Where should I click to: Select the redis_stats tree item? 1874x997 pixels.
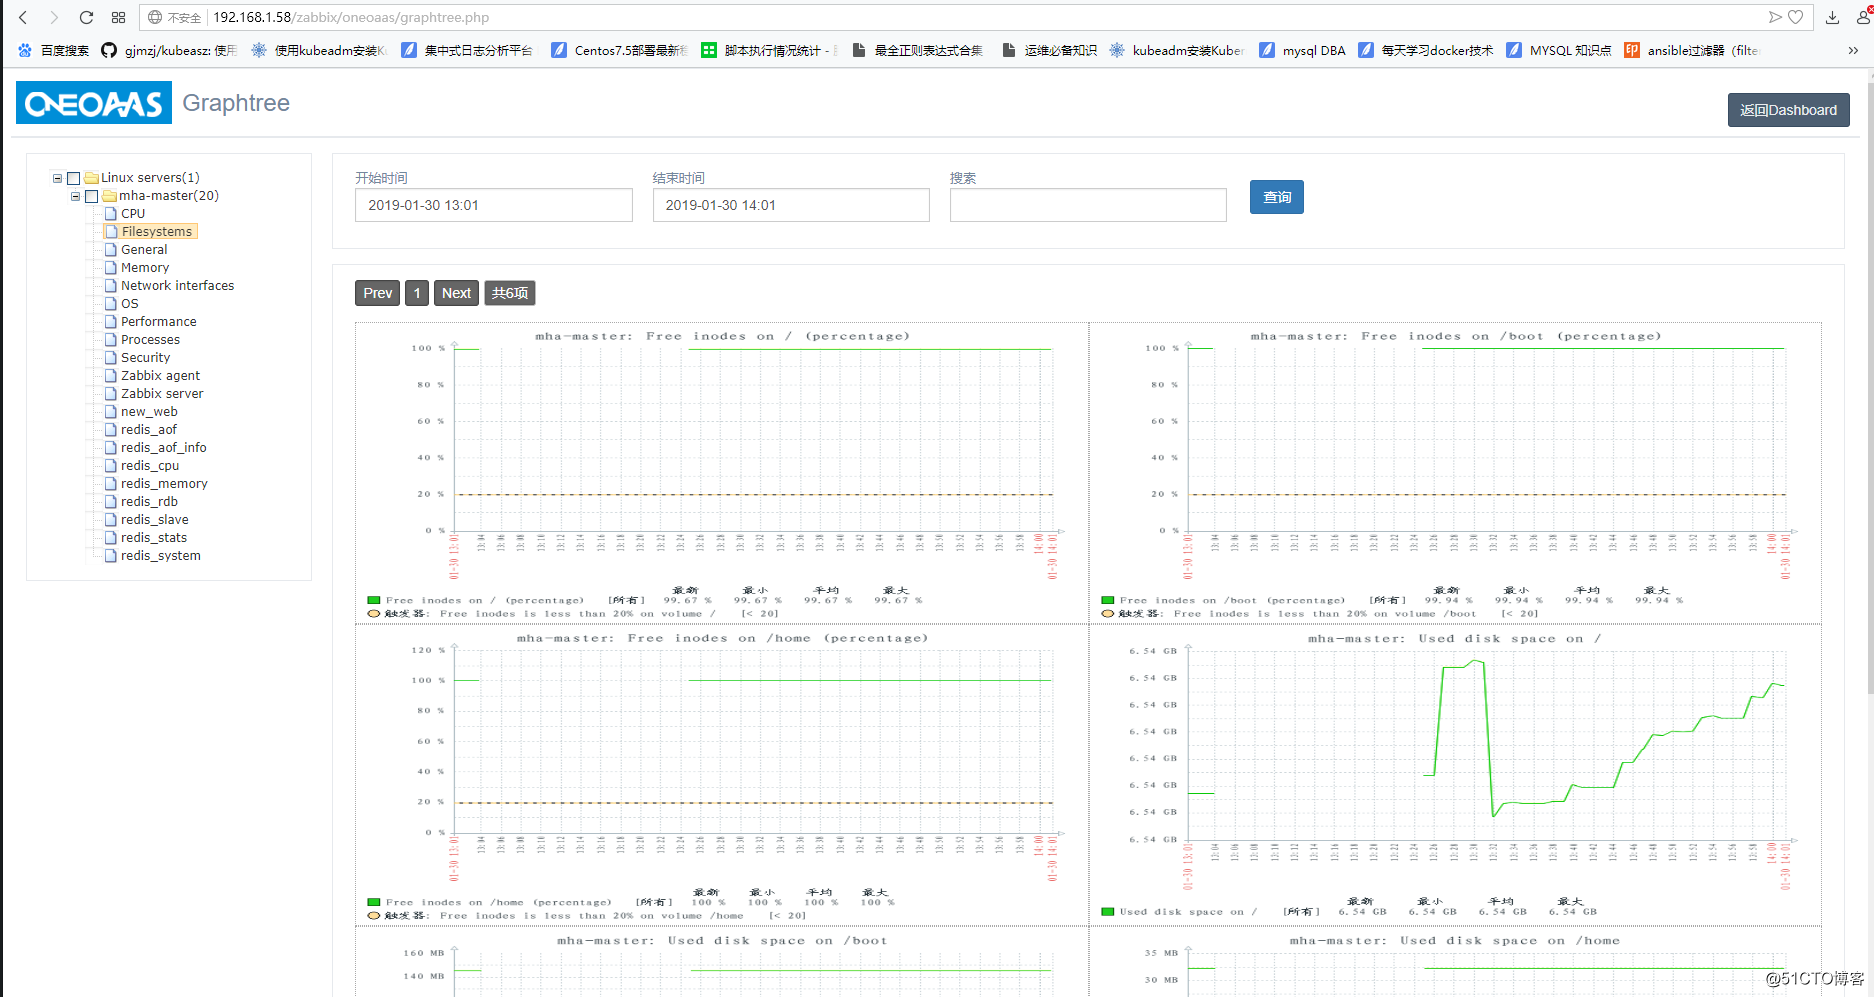154,538
